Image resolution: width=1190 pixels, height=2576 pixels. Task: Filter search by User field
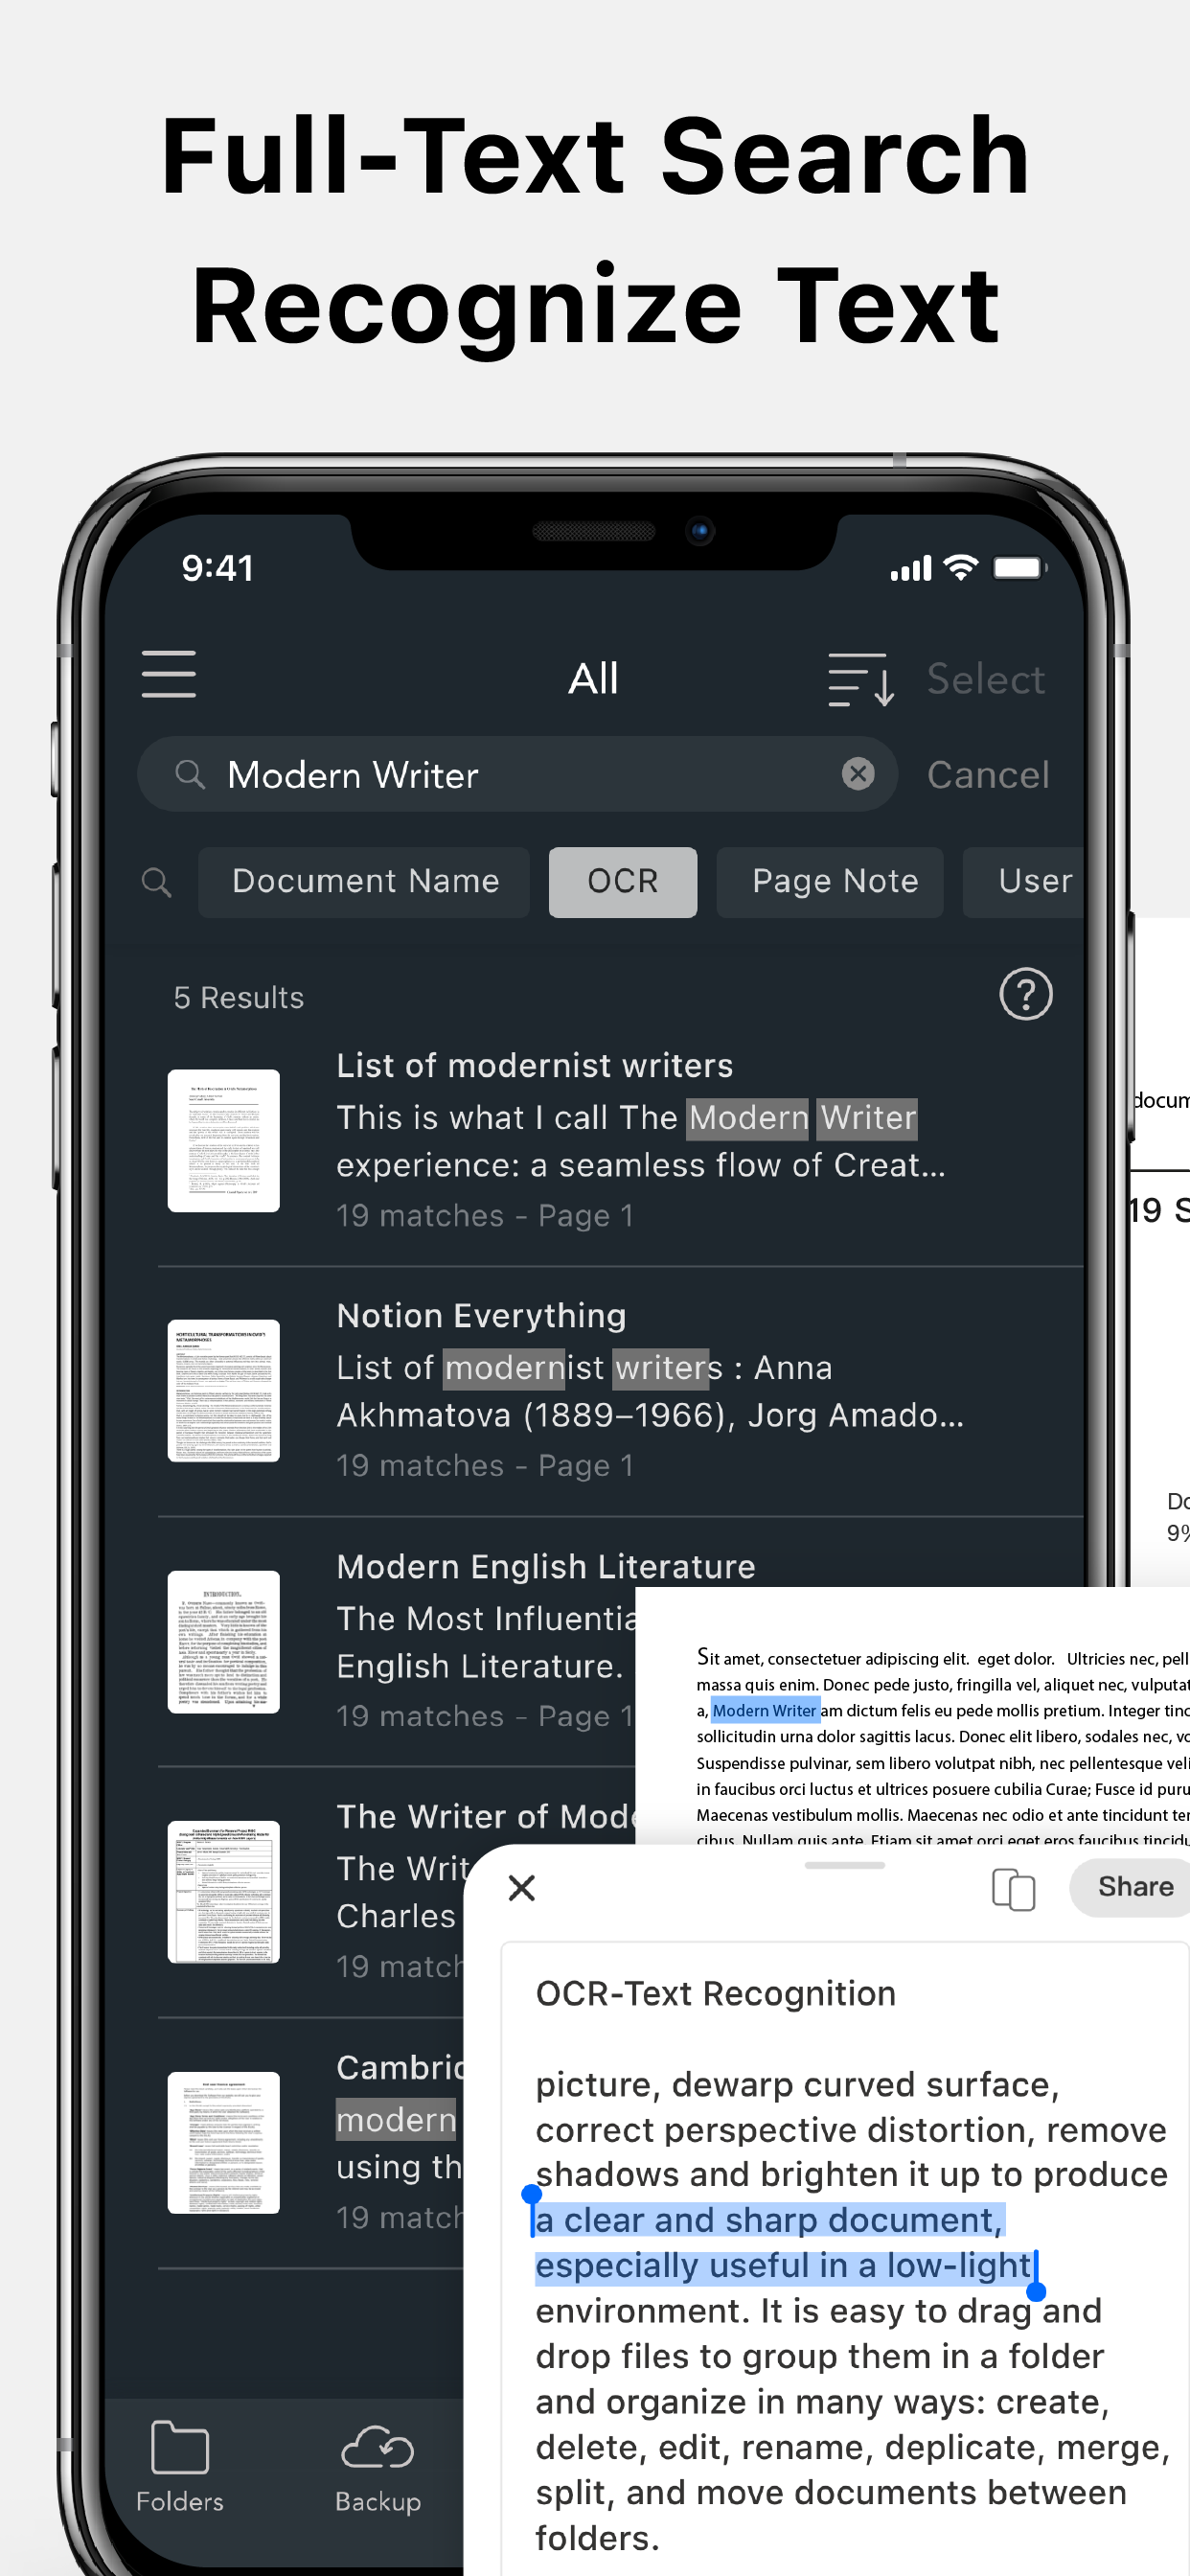[x=1024, y=881]
